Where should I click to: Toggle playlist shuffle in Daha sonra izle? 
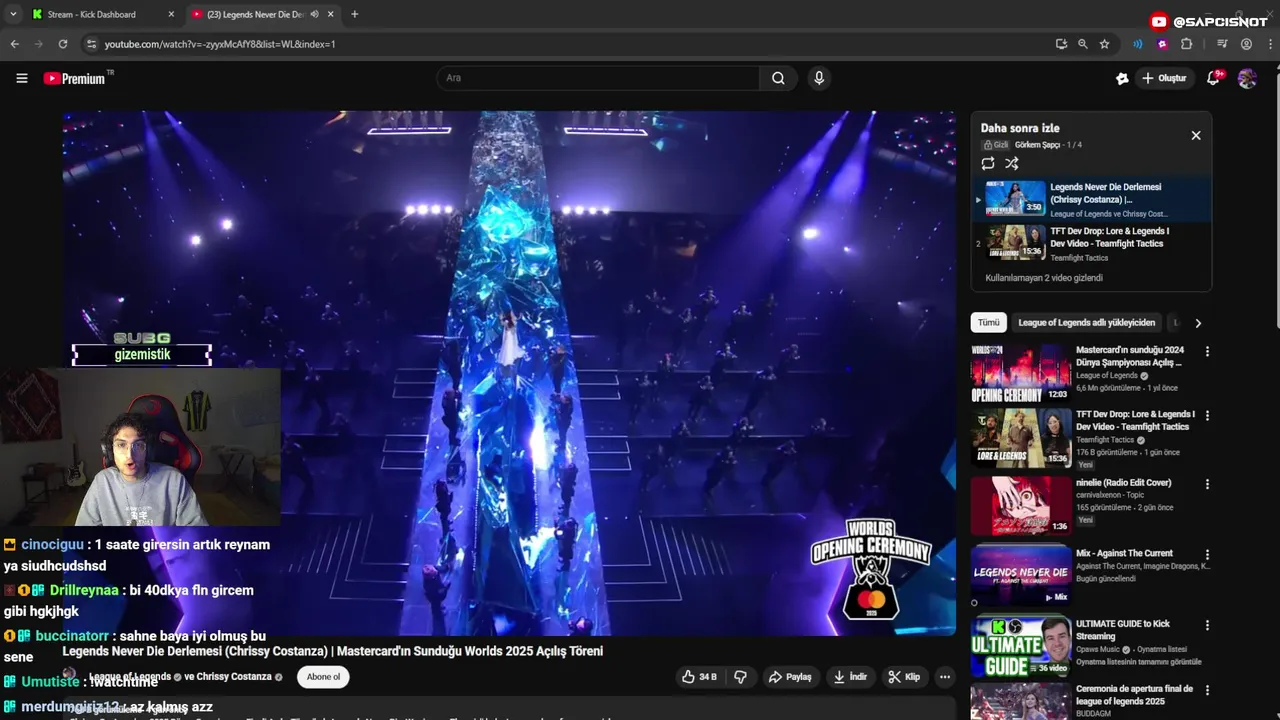1012,164
